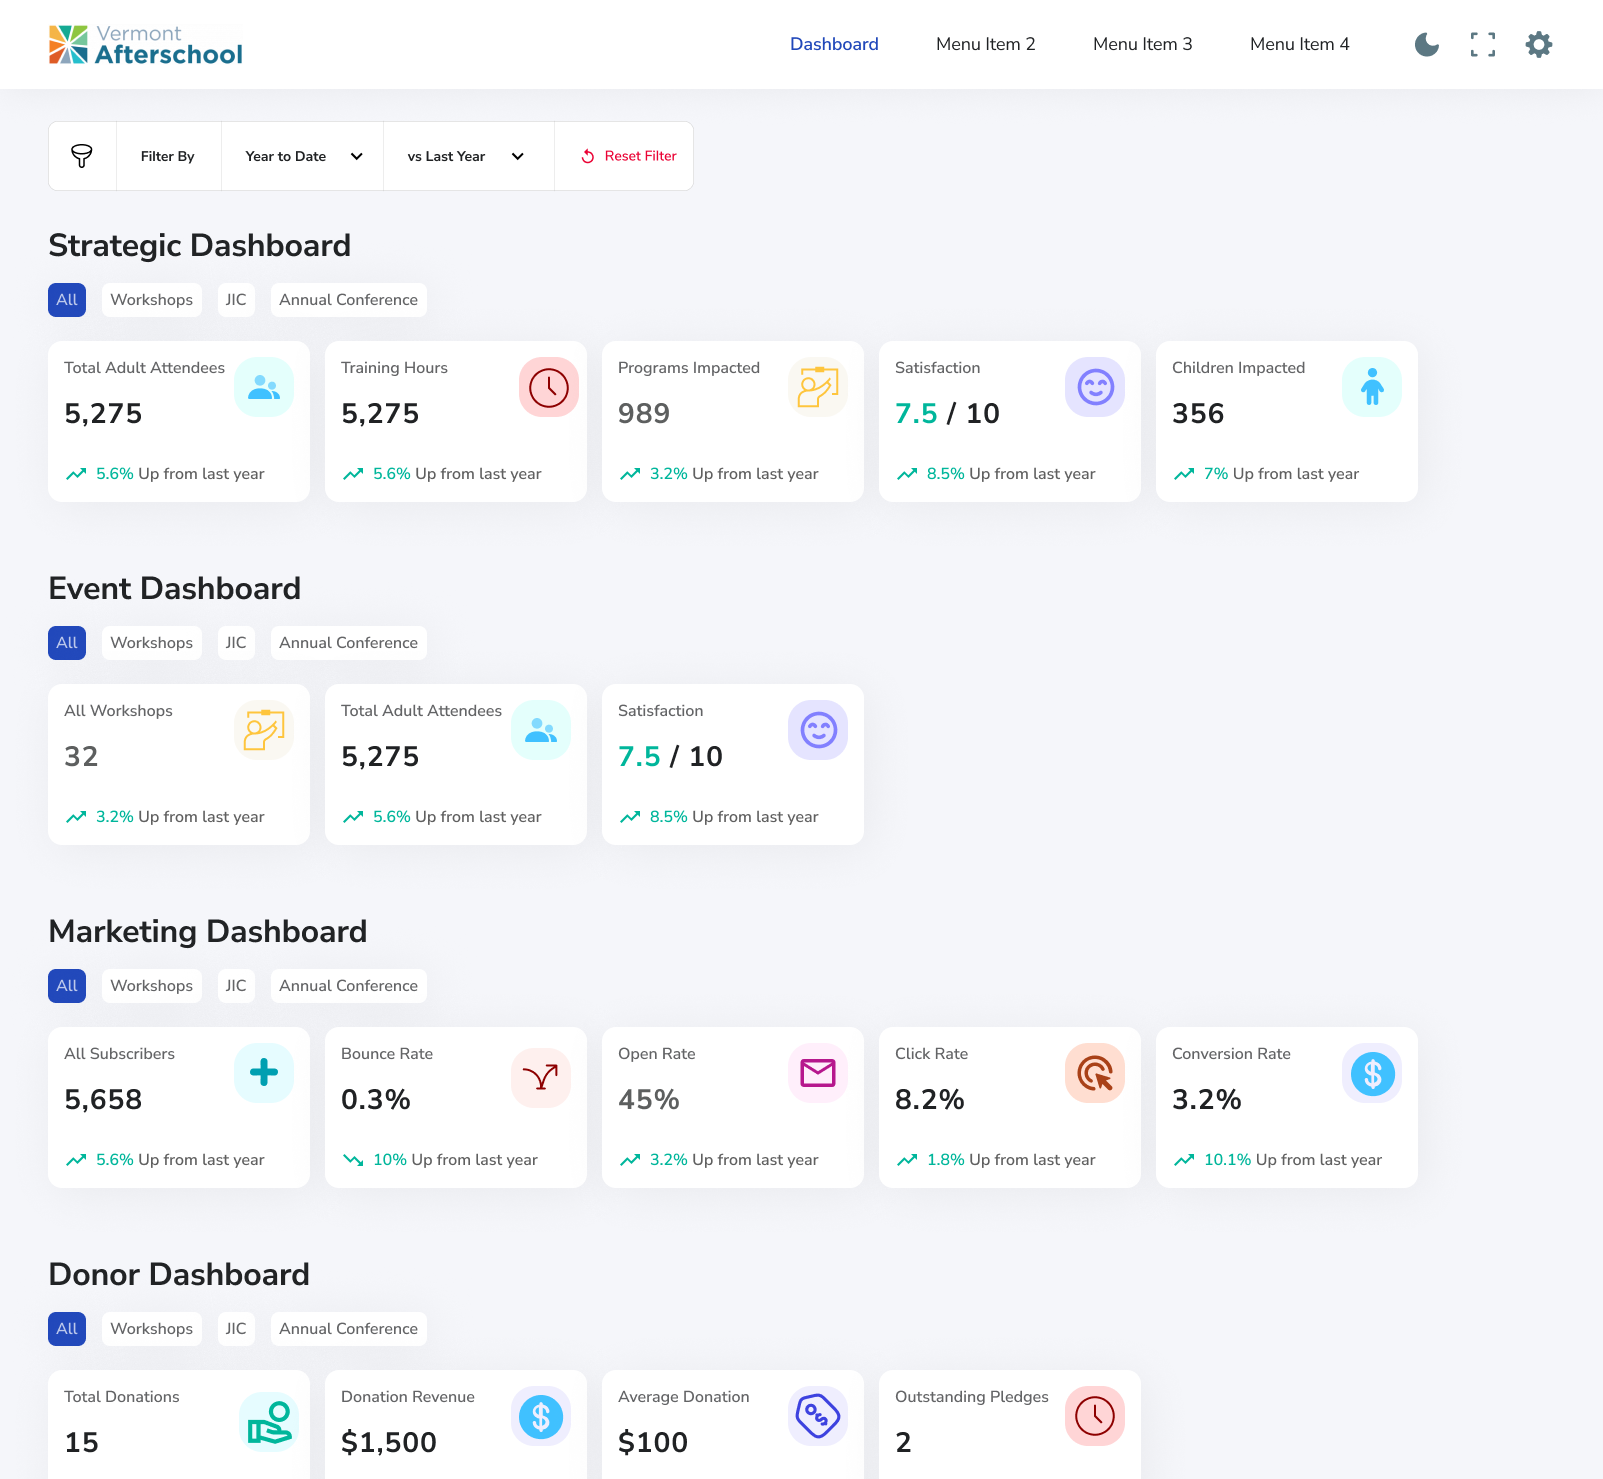Click the 5,658 subscribers value
Viewport: 1603px width, 1479px height.
tap(104, 1100)
